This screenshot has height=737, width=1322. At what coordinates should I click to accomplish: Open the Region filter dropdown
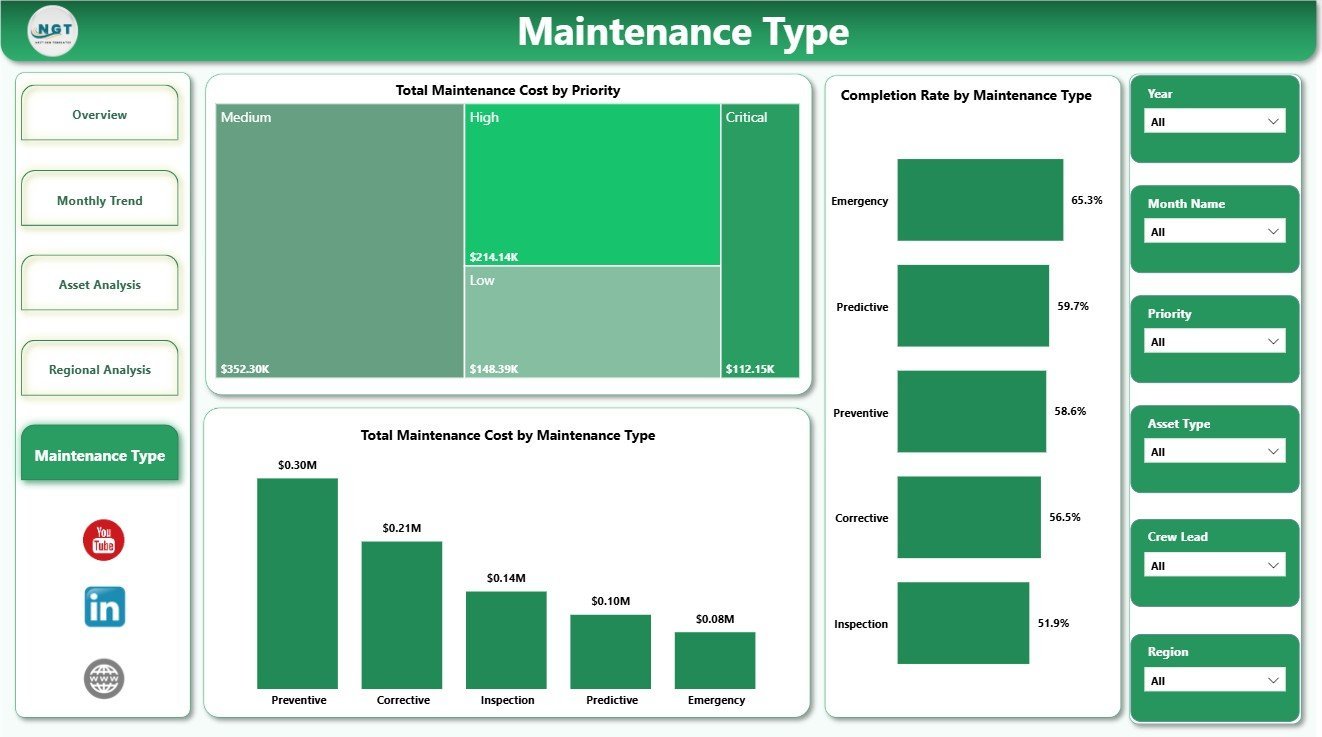(1214, 680)
